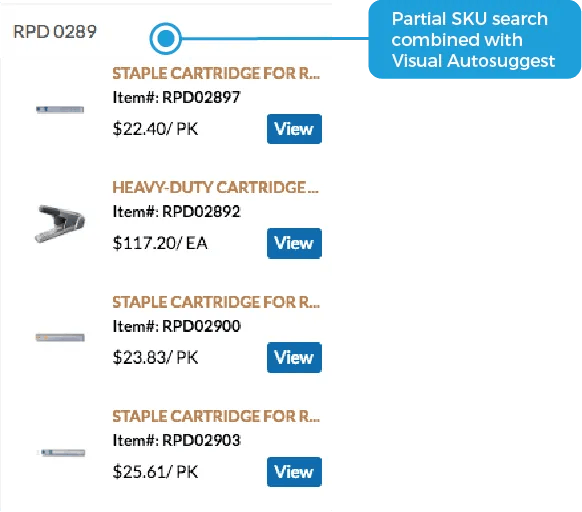
Task: Open the Partial SKU search callout bubble
Action: [474, 39]
